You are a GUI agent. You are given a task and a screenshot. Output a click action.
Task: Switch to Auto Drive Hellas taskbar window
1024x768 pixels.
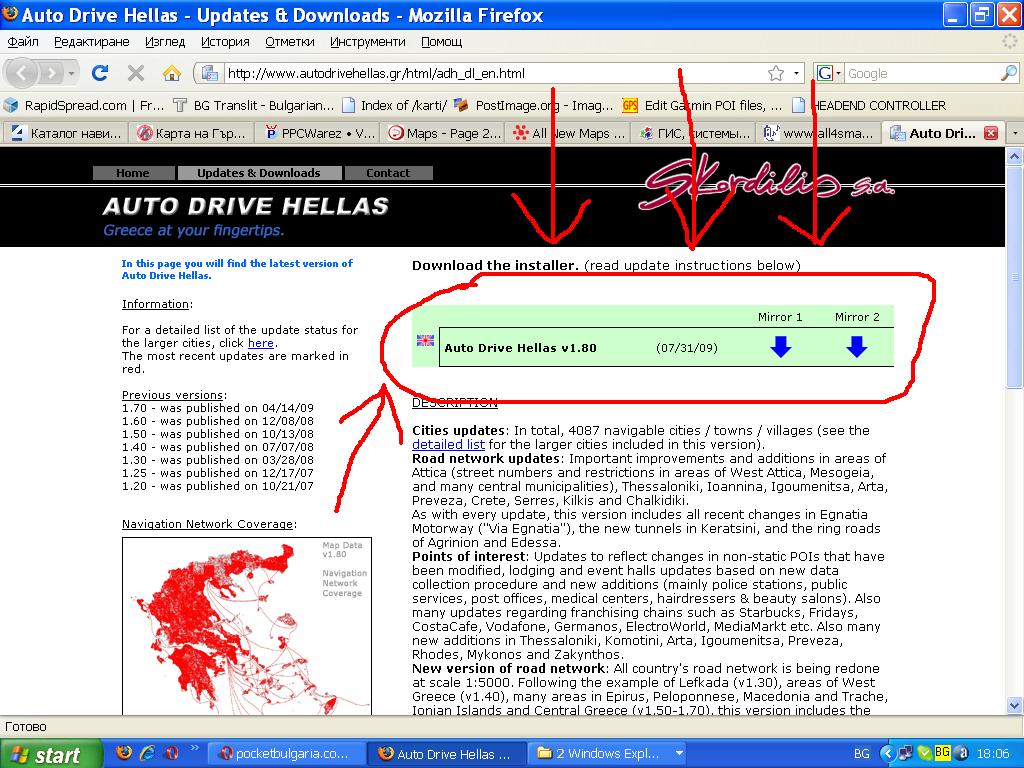click(x=446, y=754)
